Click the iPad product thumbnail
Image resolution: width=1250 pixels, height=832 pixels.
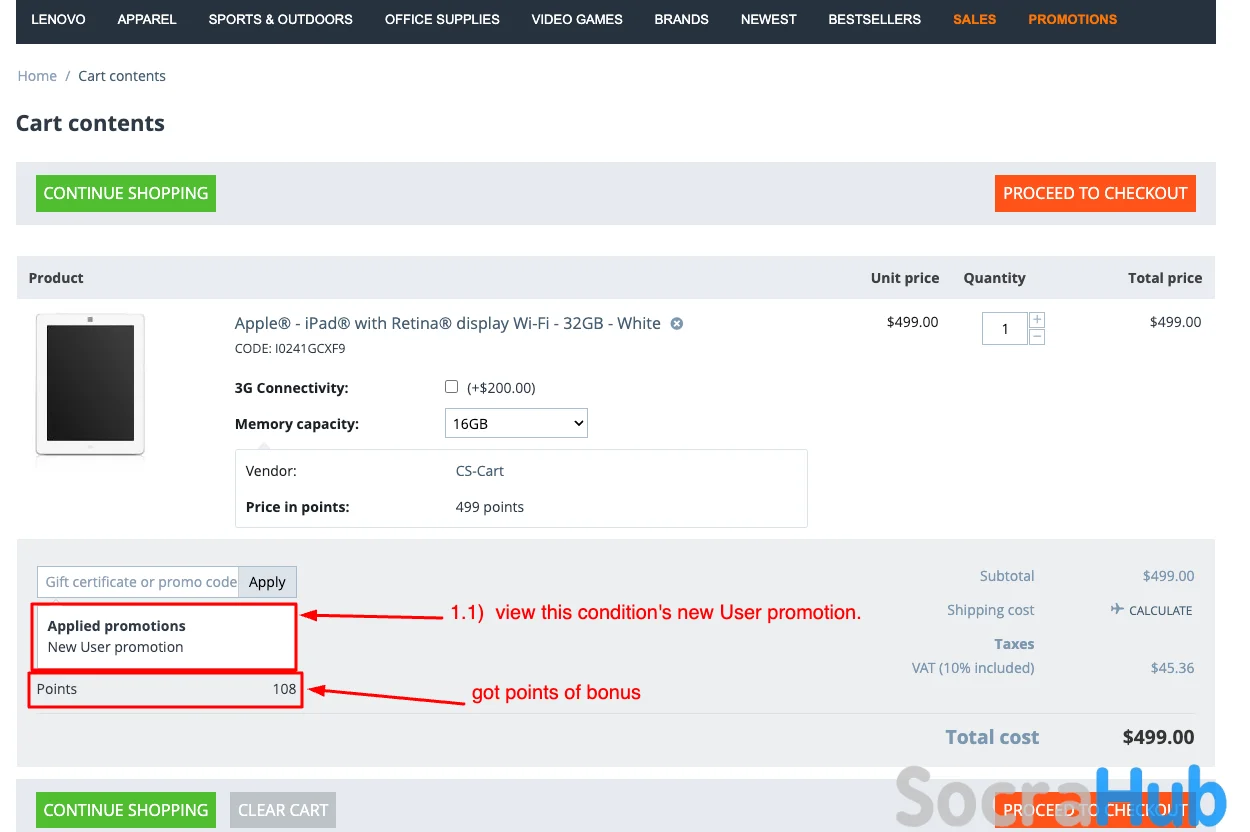point(90,384)
